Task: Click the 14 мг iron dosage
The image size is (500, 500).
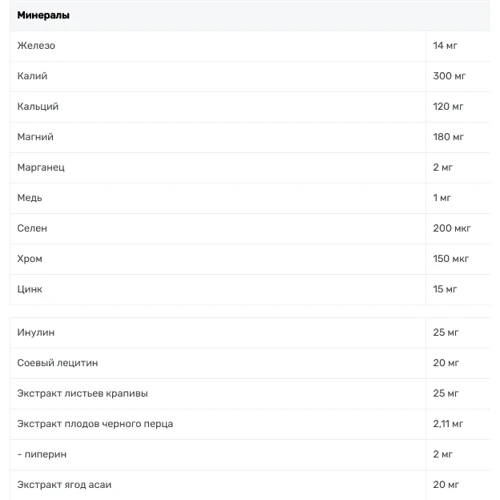Action: point(445,46)
